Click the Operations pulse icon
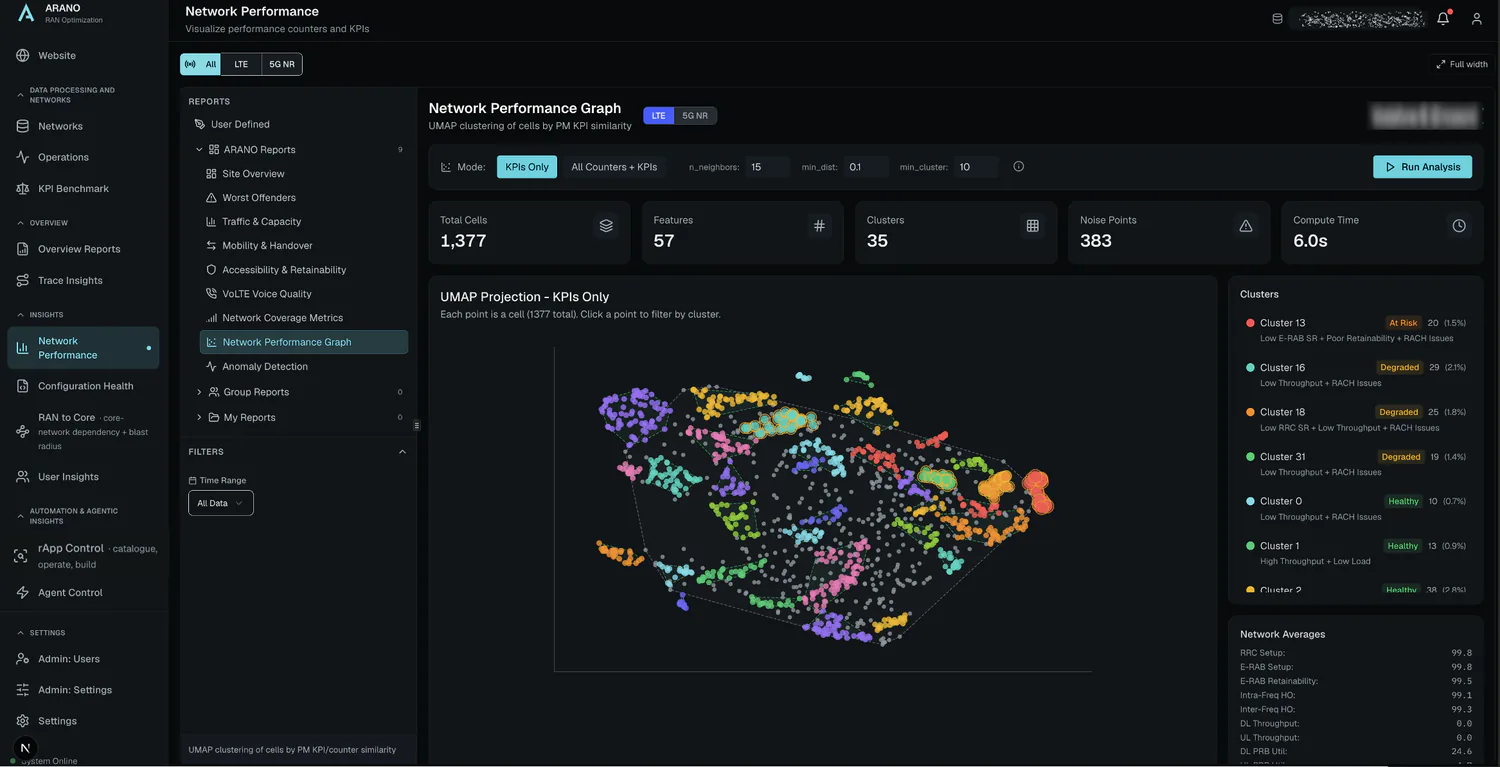This screenshot has width=1500, height=767. tap(23, 157)
